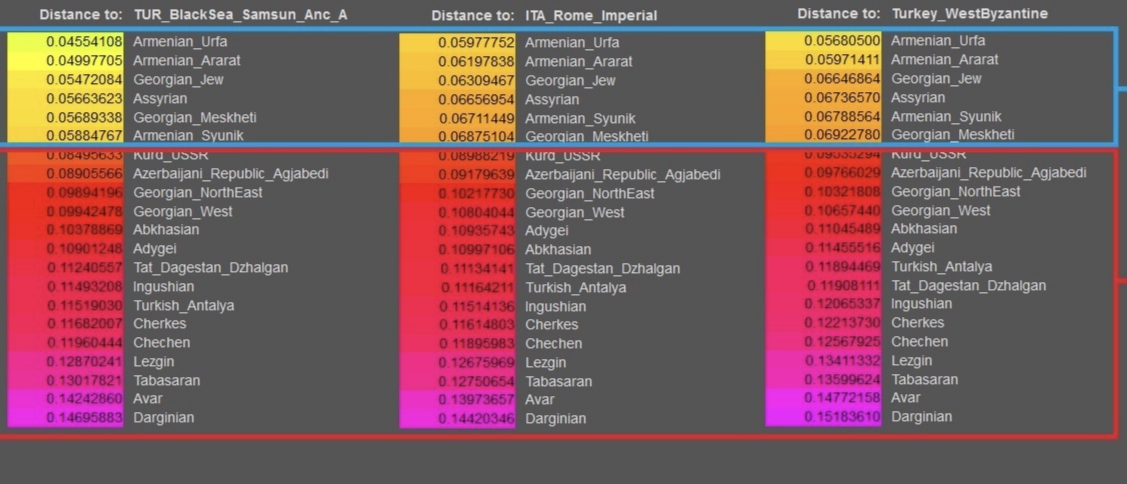This screenshot has width=1127, height=484.
Task: Click Armenian_Syunik under ITA_Rome_Imperial
Action: [x=580, y=119]
